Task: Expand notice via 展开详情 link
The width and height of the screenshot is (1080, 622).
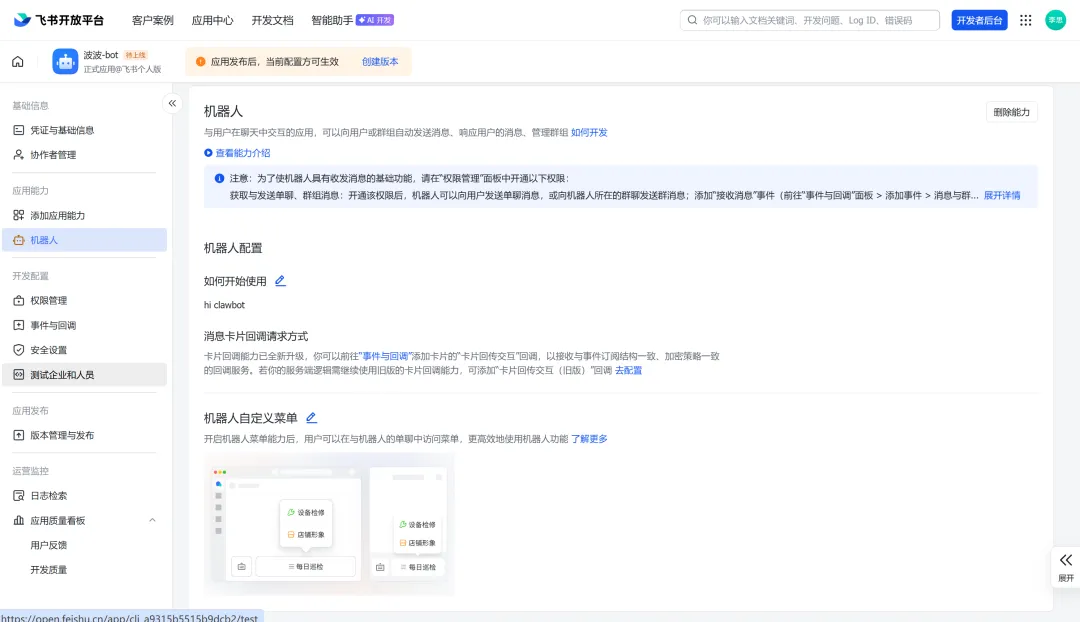Action: coord(1001,196)
